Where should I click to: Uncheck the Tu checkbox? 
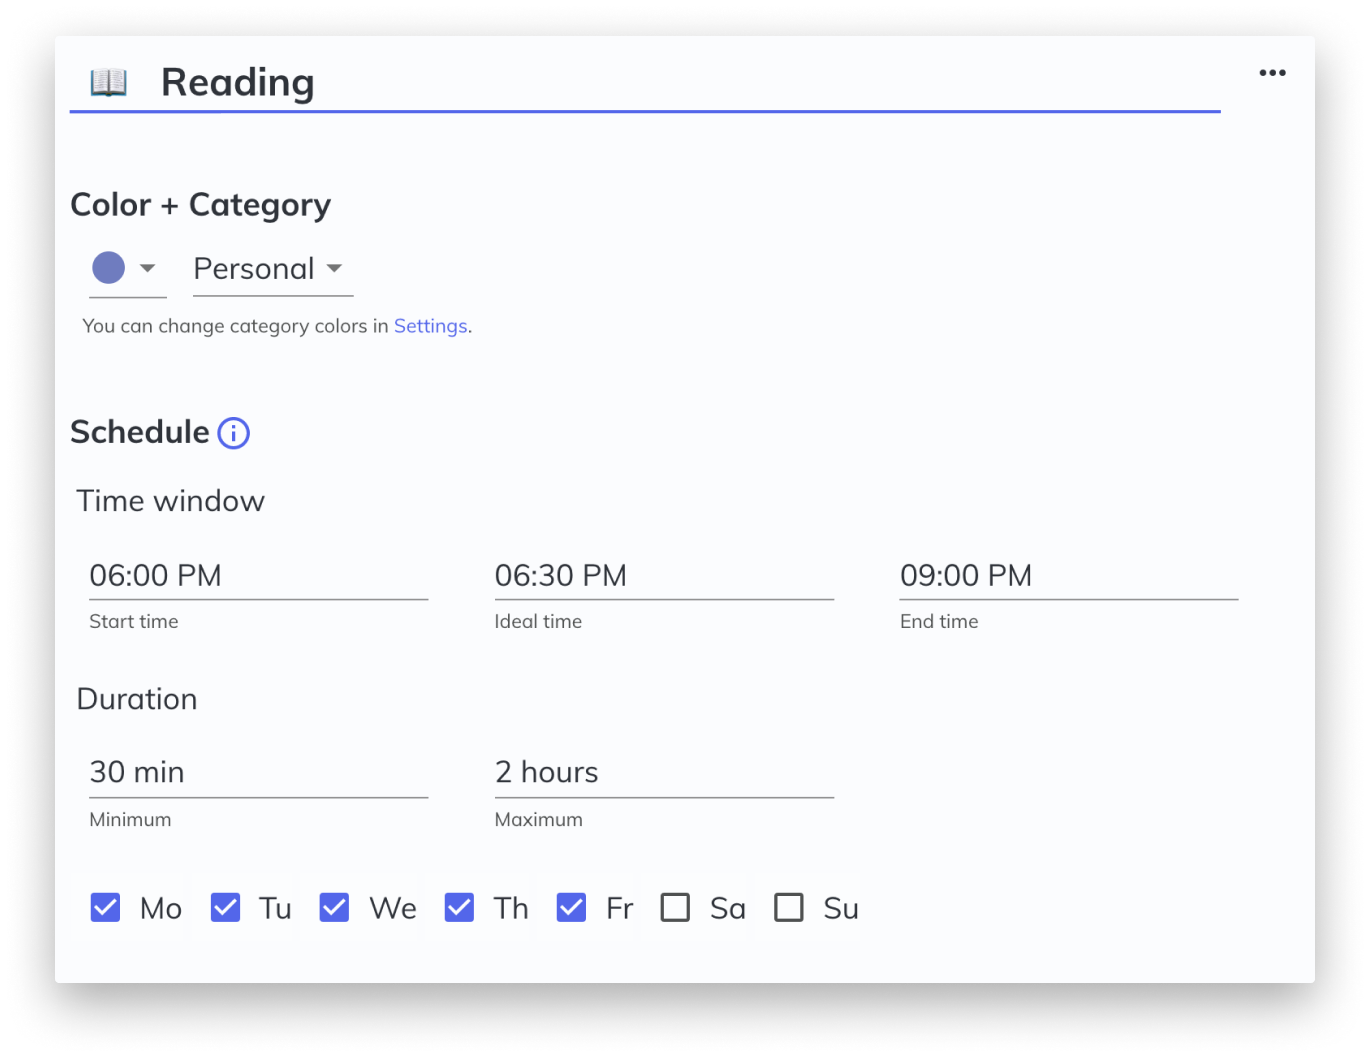coord(225,908)
